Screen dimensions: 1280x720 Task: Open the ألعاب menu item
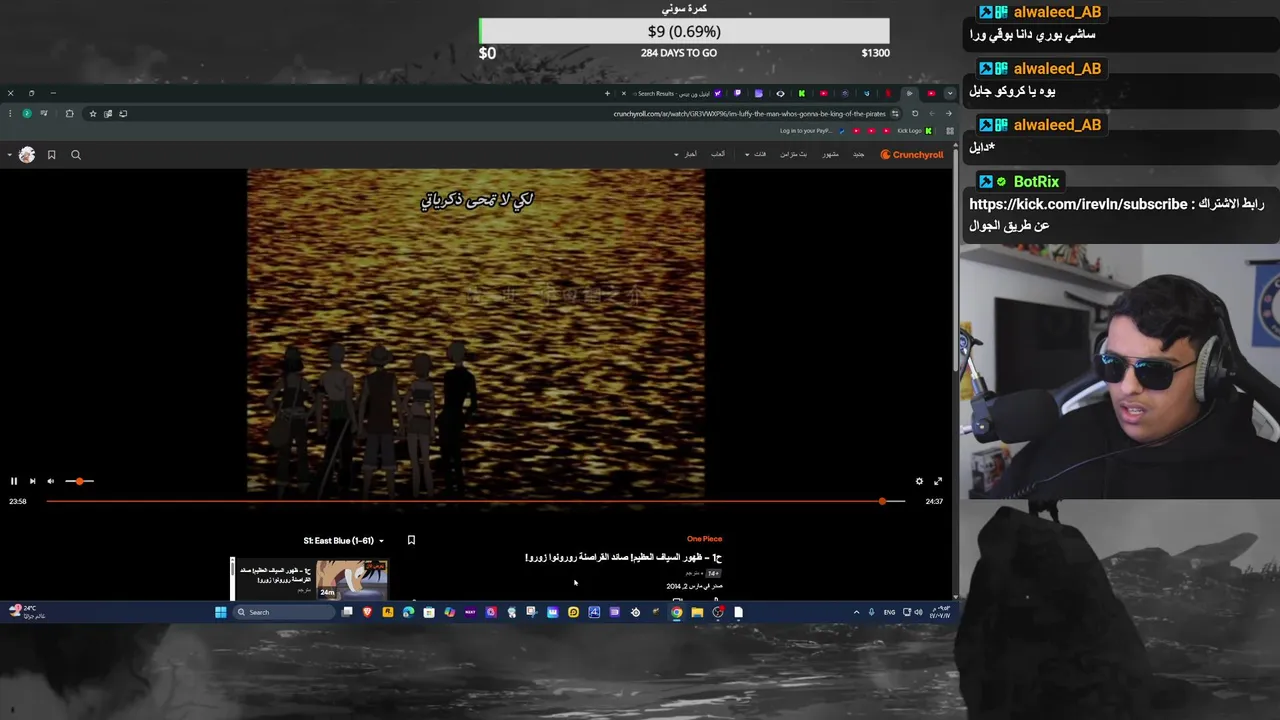(x=718, y=154)
